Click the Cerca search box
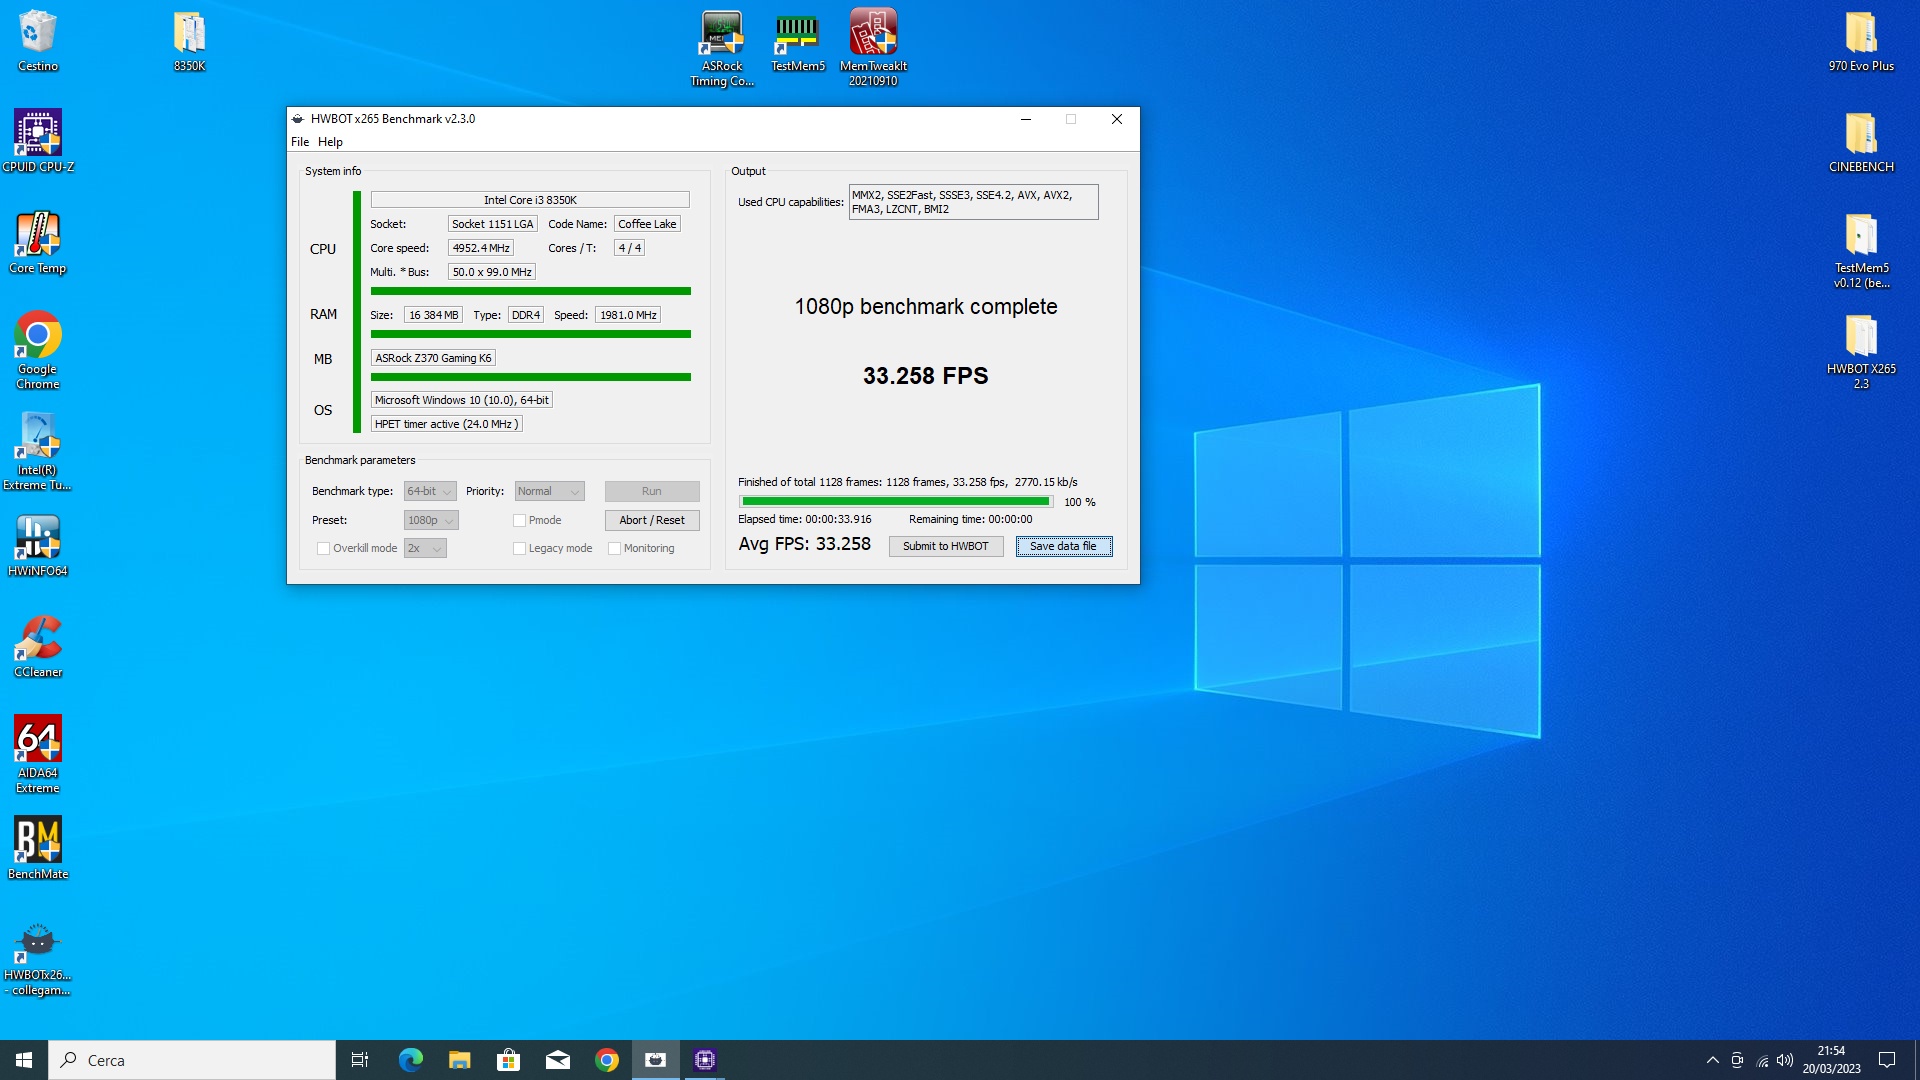 click(192, 1060)
